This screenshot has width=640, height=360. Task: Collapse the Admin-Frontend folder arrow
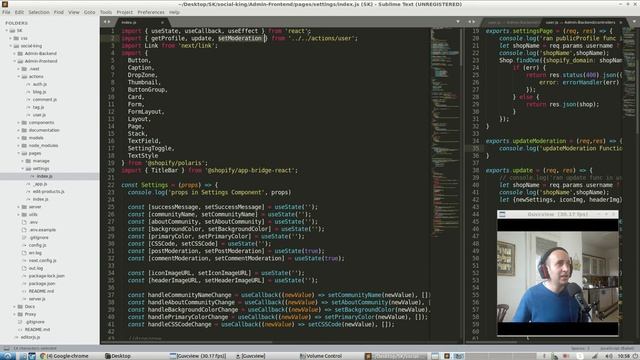(15, 61)
